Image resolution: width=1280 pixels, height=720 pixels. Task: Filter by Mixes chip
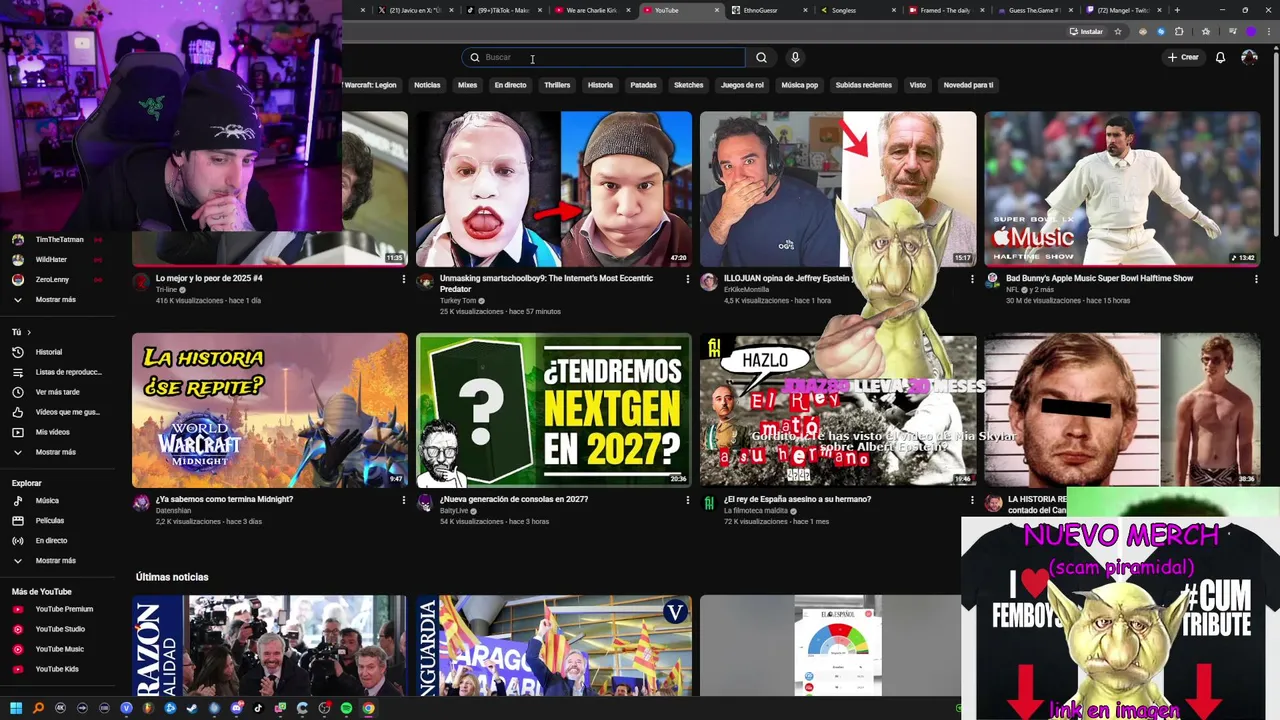(x=467, y=85)
